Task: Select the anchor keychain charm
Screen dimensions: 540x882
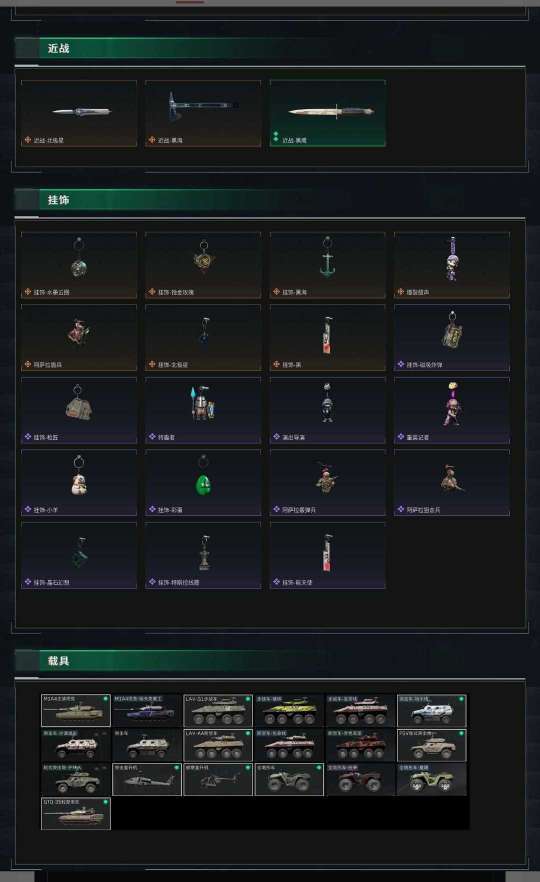Action: [327, 264]
